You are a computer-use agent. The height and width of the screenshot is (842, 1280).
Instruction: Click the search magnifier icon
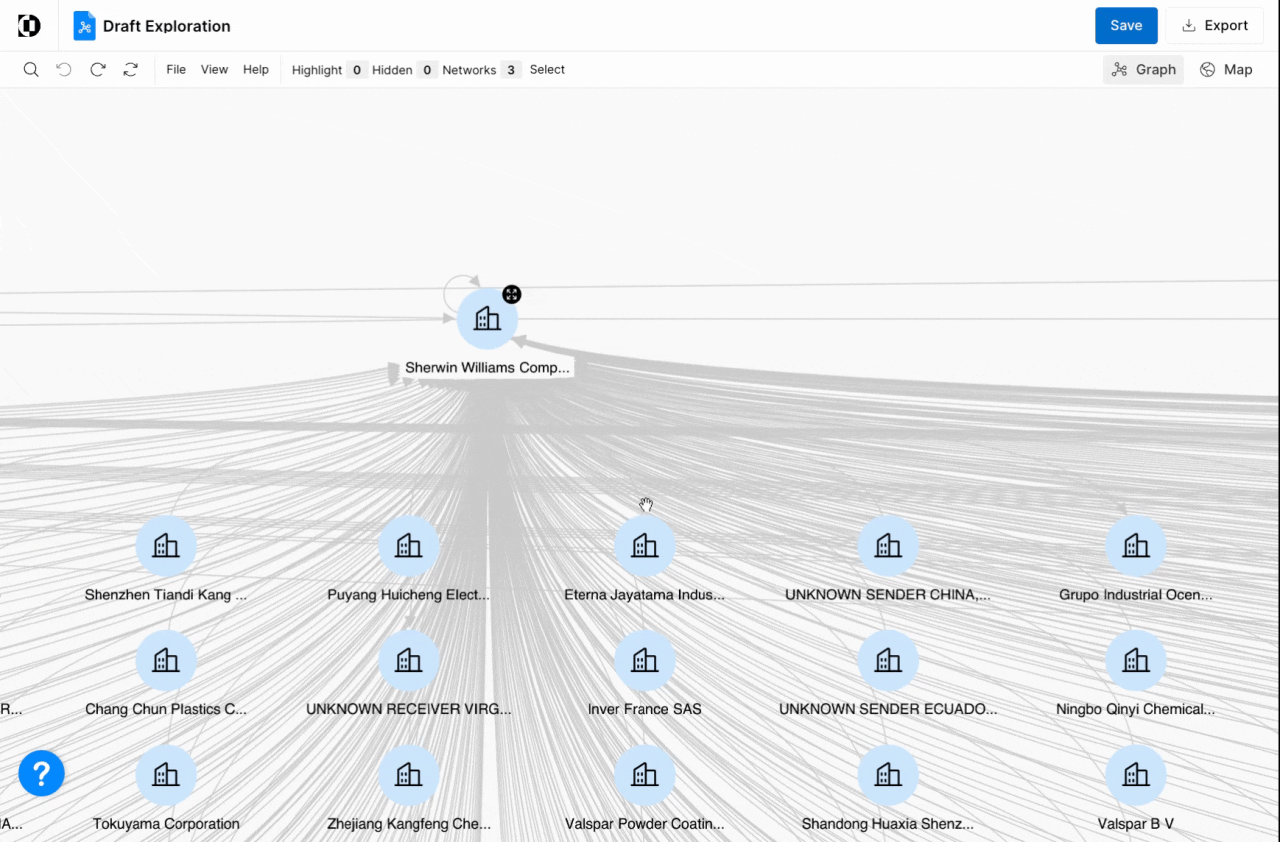coord(31,70)
